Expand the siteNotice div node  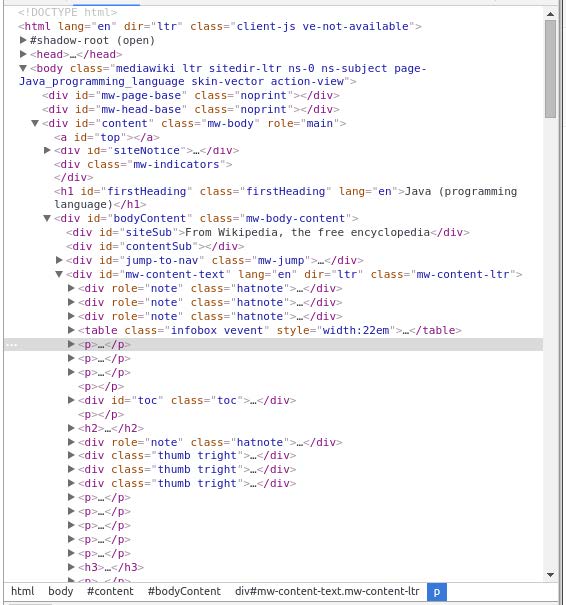[x=47, y=150]
